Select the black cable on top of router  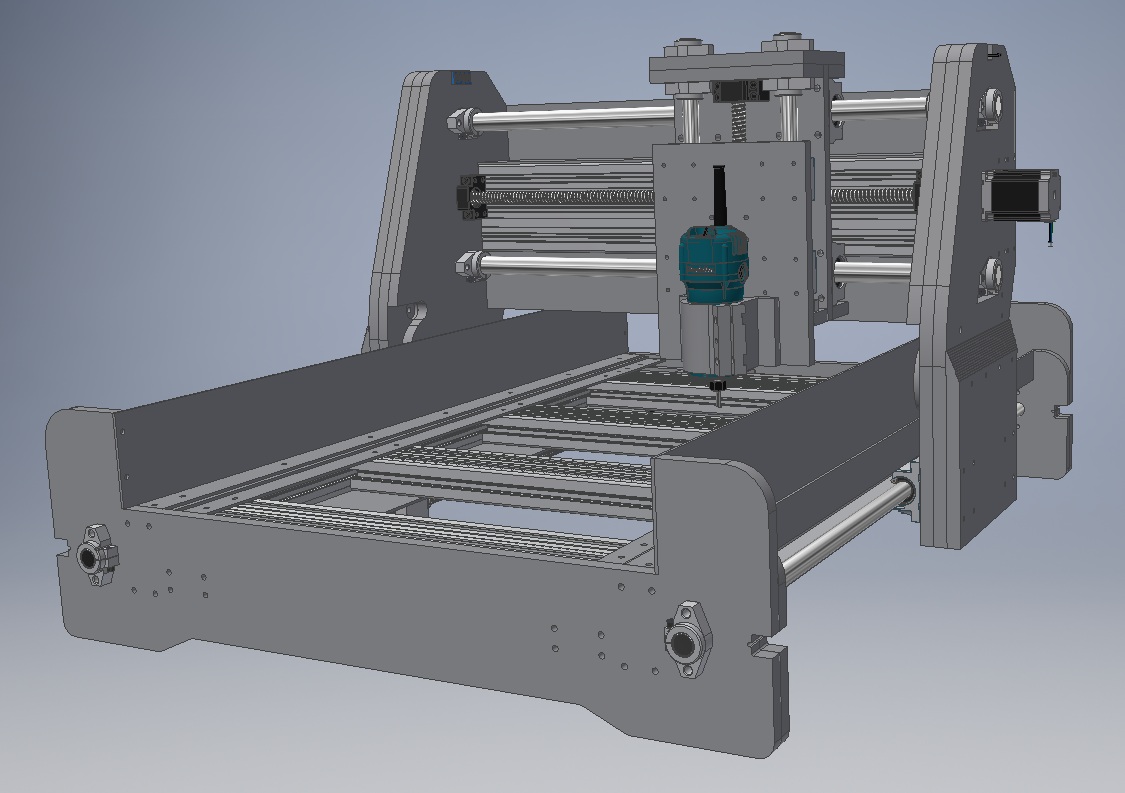719,195
